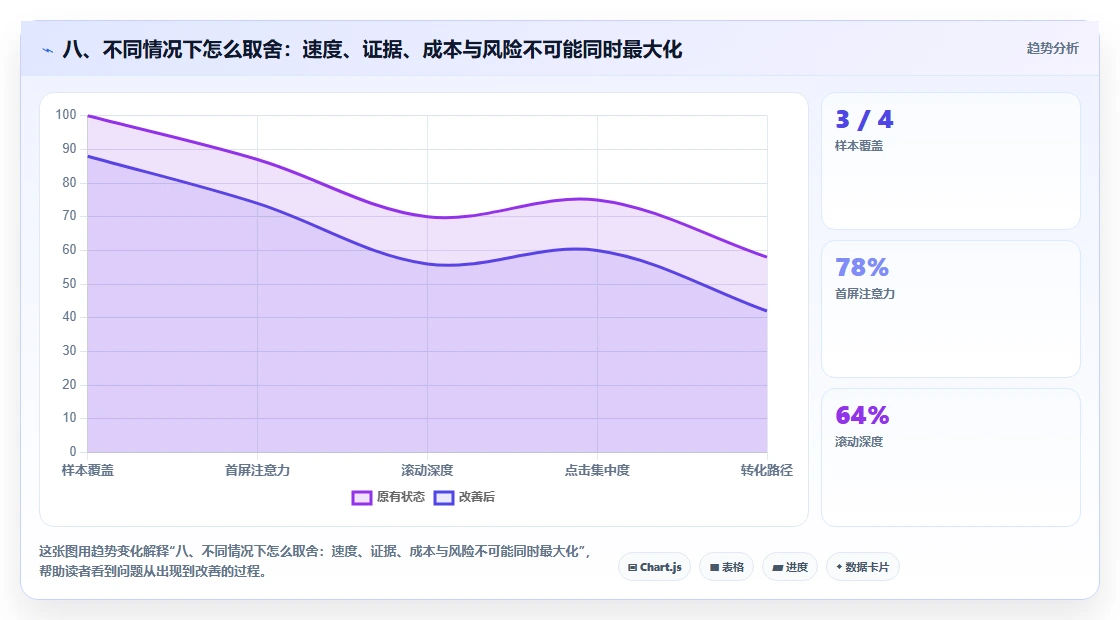
Task: Click the 数据卡片 tag sparkle icon
Action: coord(839,567)
